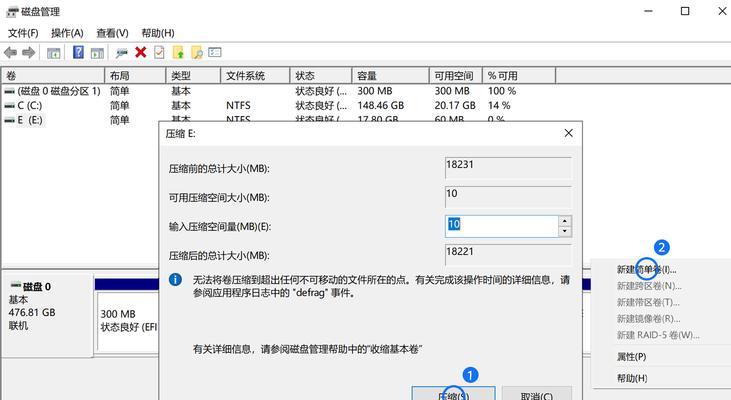The width and height of the screenshot is (731, 400).
Task: Click the greyed 新建跨区卷(N)... context item
Action: 649,286
